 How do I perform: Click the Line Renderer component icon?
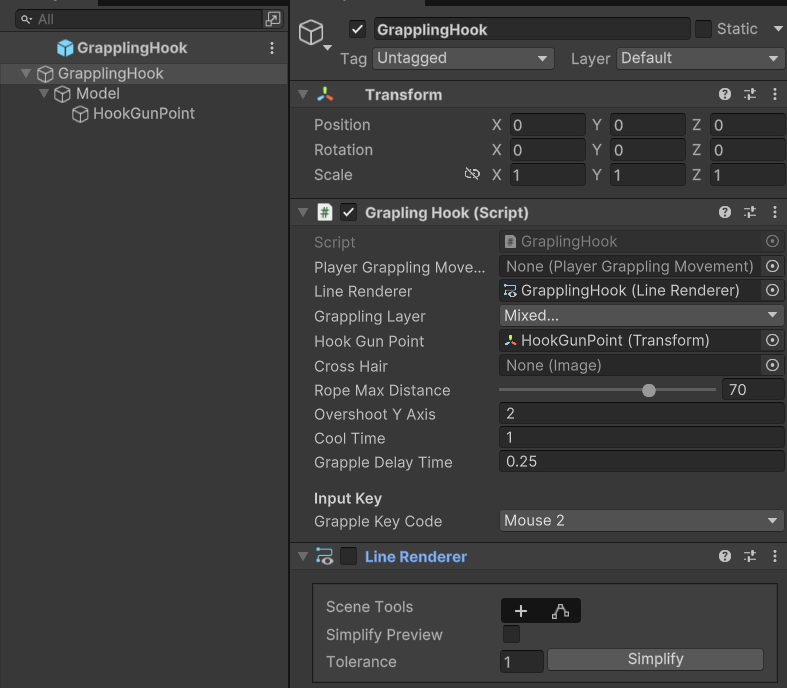click(x=324, y=556)
